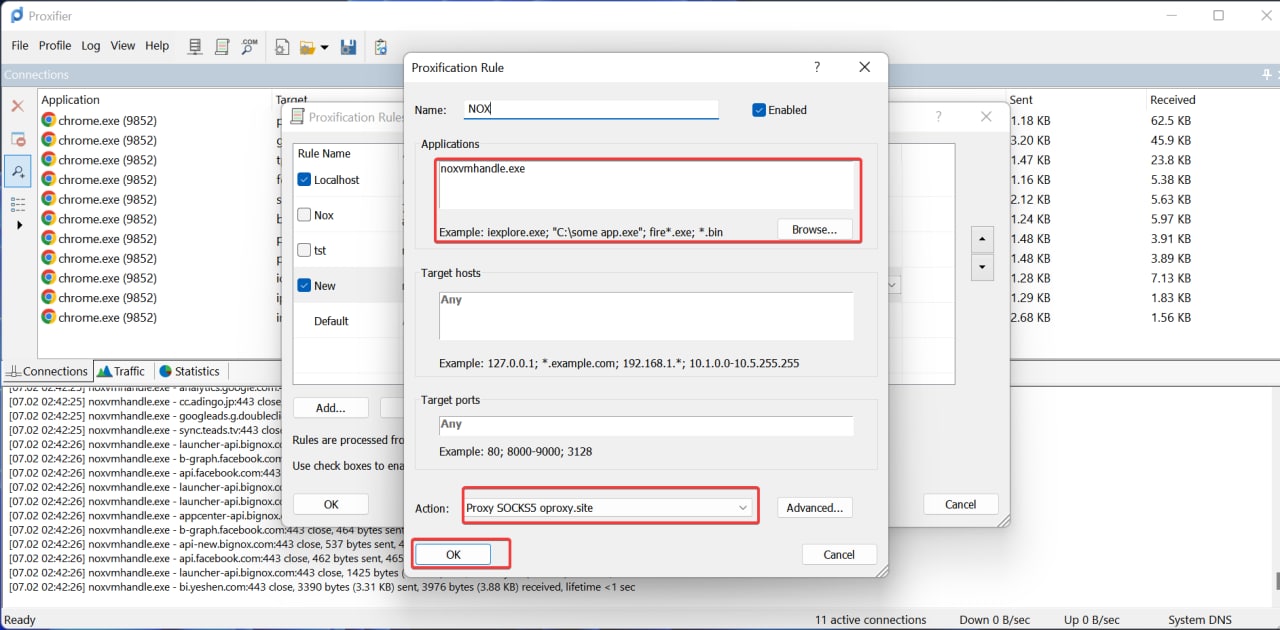Click into the Target hosts field
The width and height of the screenshot is (1280, 630).
pos(646,316)
